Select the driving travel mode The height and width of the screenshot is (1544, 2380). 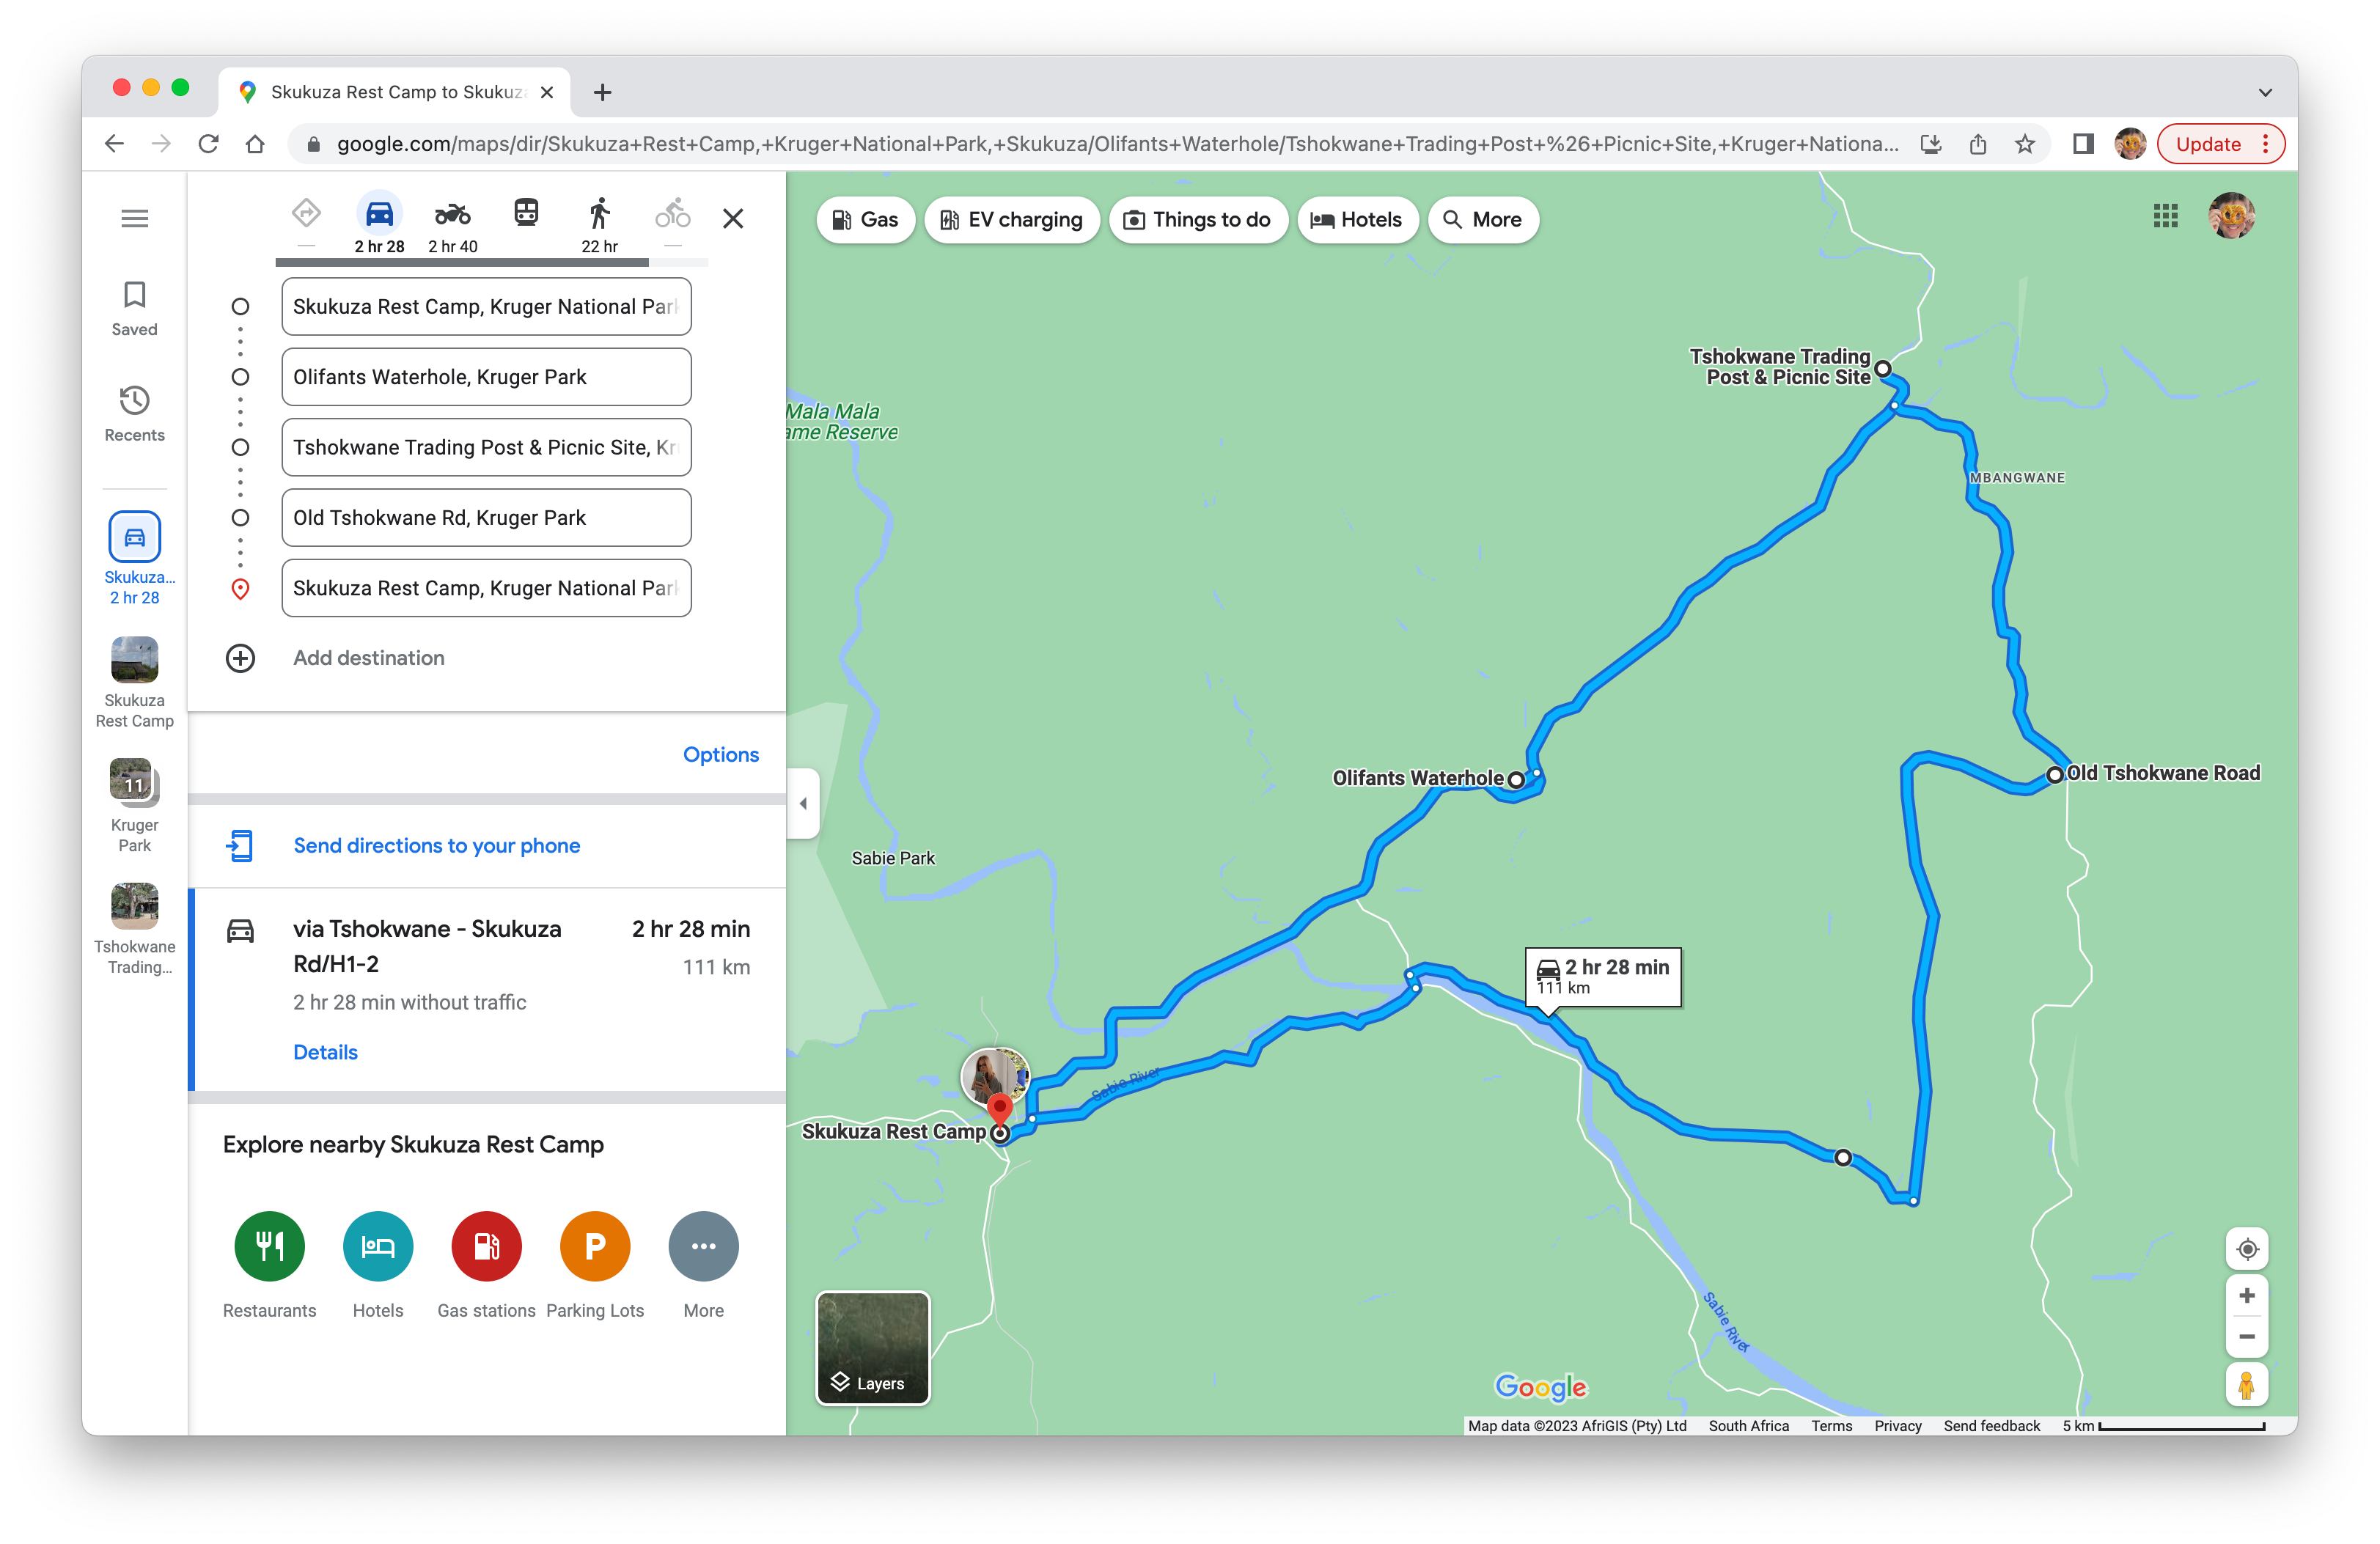click(379, 215)
